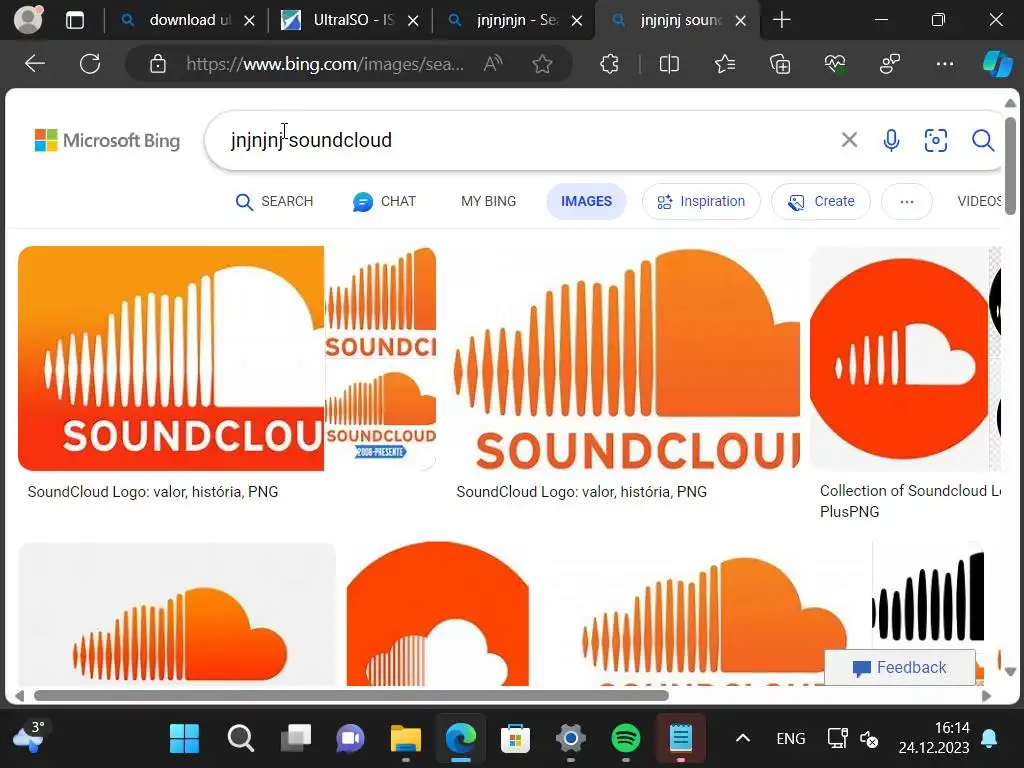Open round red SoundCloud icon image

pos(900,358)
